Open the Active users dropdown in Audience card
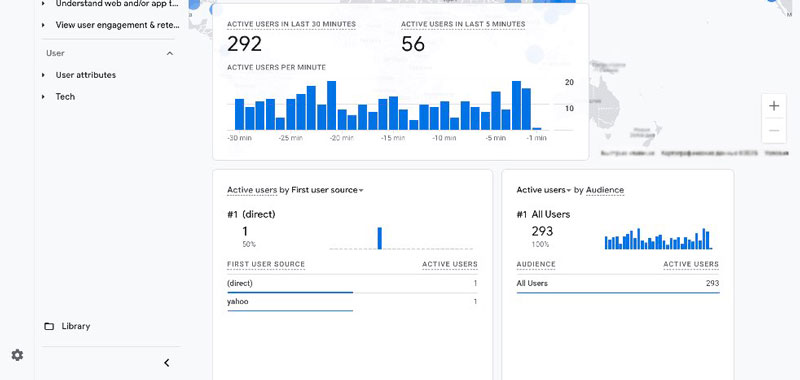The width and height of the screenshot is (800, 380). (x=543, y=190)
